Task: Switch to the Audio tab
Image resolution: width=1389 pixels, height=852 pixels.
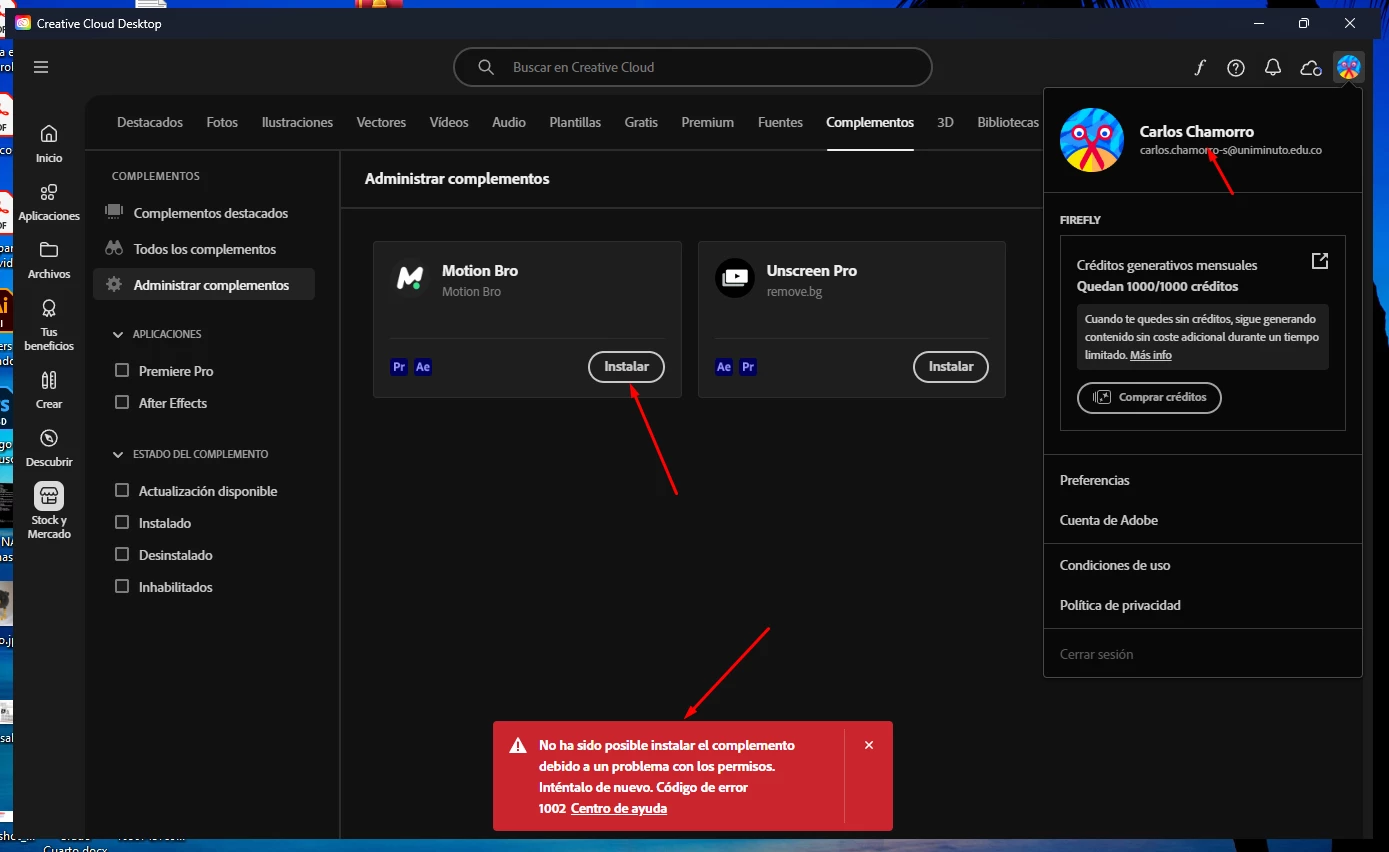Action: pyautogui.click(x=509, y=122)
